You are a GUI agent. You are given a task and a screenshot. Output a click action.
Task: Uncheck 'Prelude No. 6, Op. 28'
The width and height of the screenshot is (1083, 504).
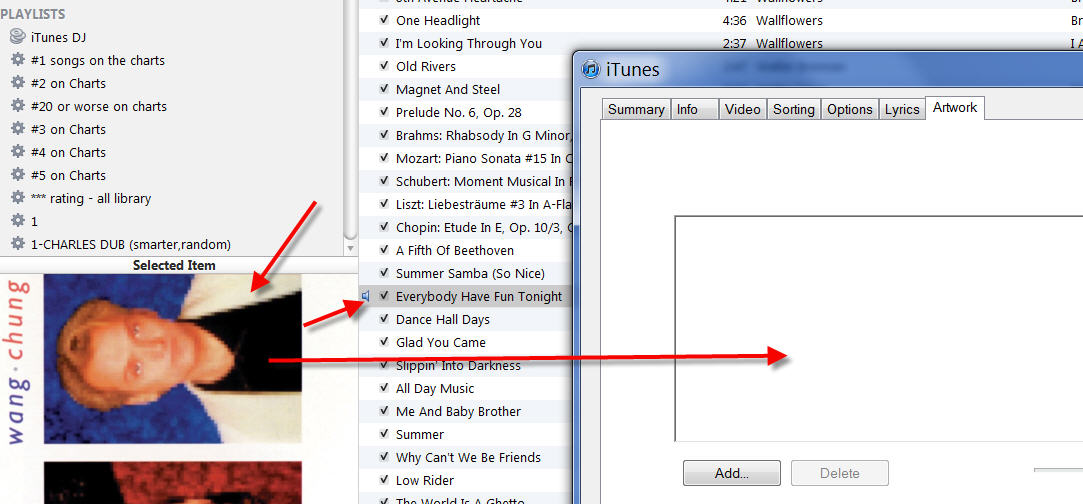(384, 112)
